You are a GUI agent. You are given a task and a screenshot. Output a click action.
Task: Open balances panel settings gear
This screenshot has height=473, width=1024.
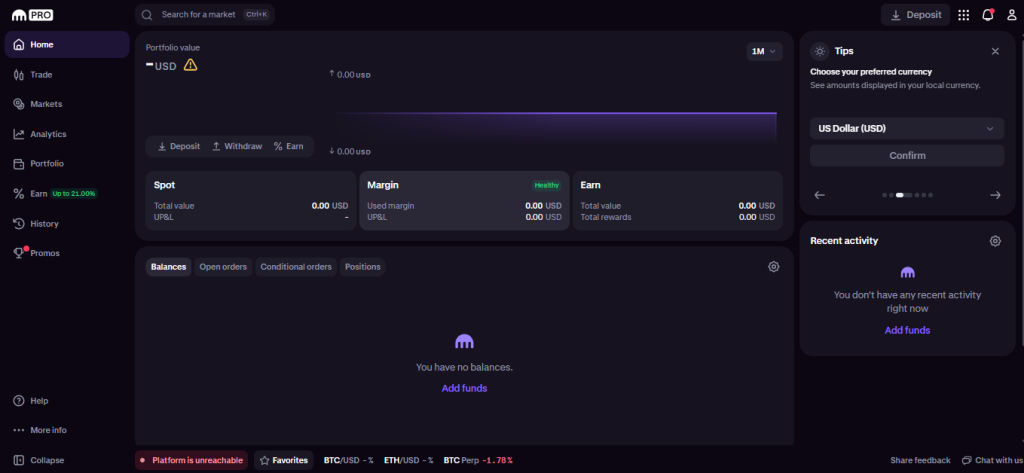(x=774, y=267)
